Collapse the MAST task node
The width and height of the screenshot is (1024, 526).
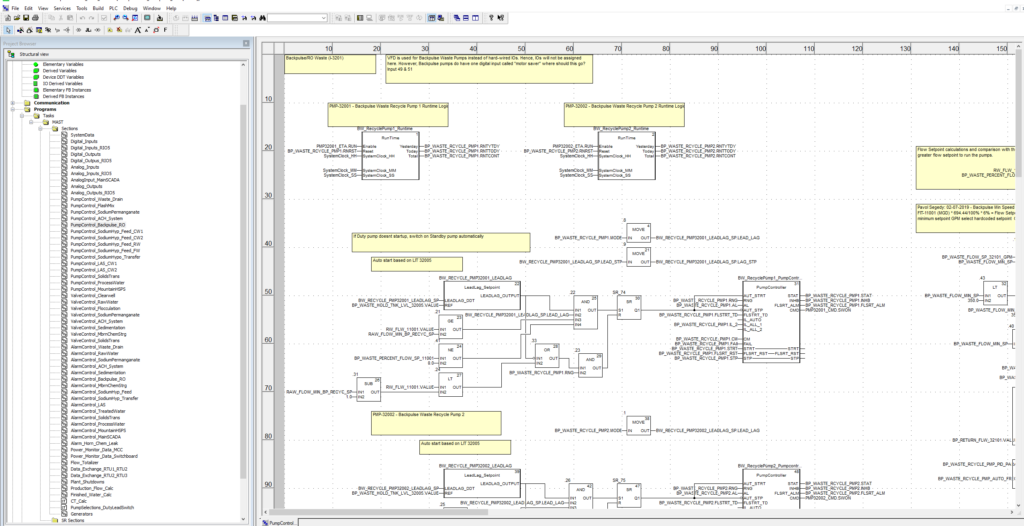[x=30, y=122]
